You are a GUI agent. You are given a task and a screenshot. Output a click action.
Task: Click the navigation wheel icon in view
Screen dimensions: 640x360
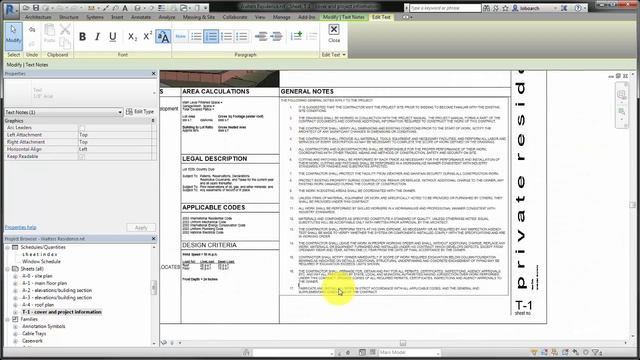[621, 95]
